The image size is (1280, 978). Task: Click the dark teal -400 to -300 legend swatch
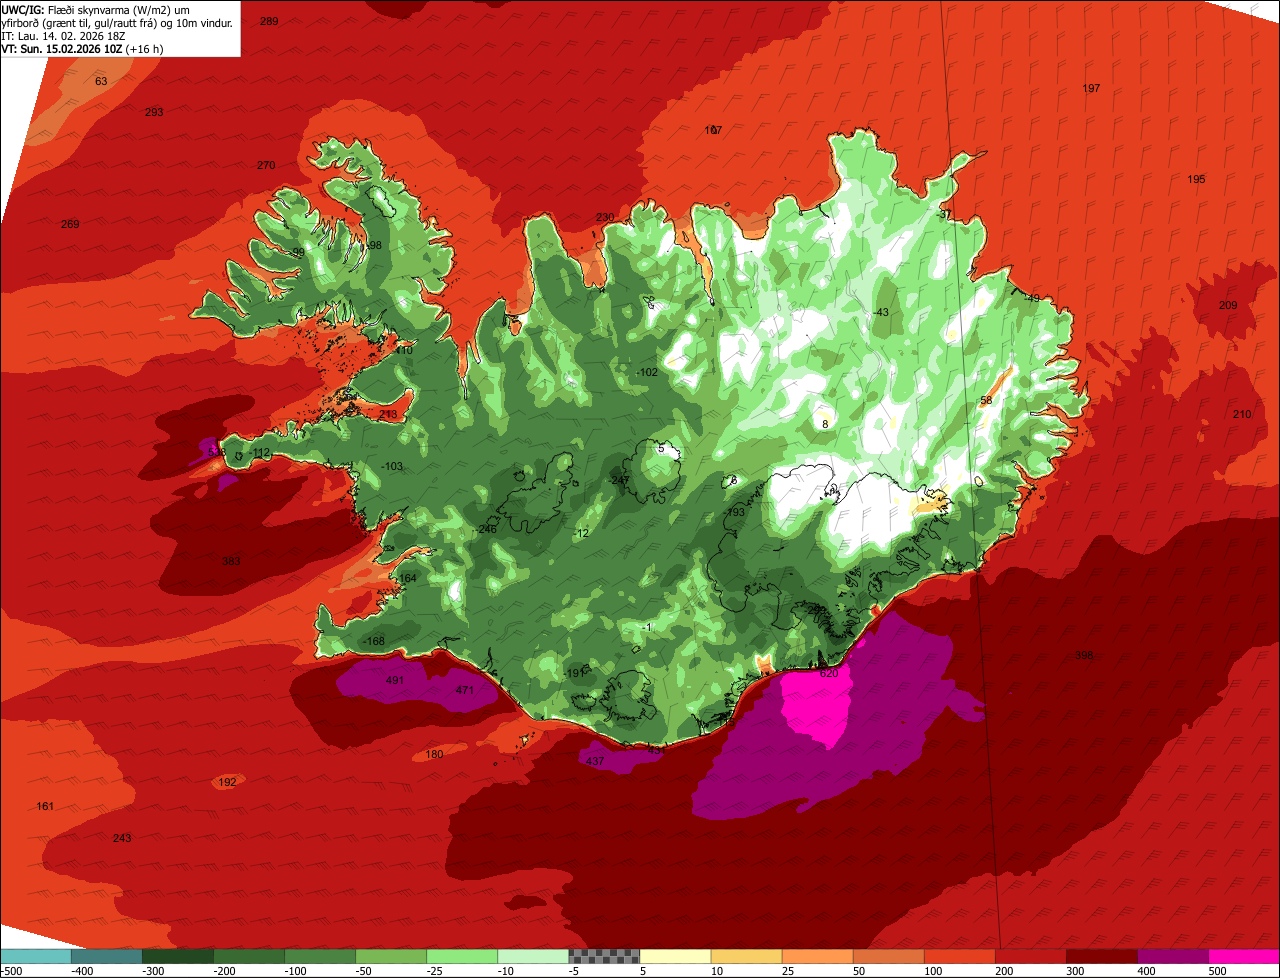point(107,955)
